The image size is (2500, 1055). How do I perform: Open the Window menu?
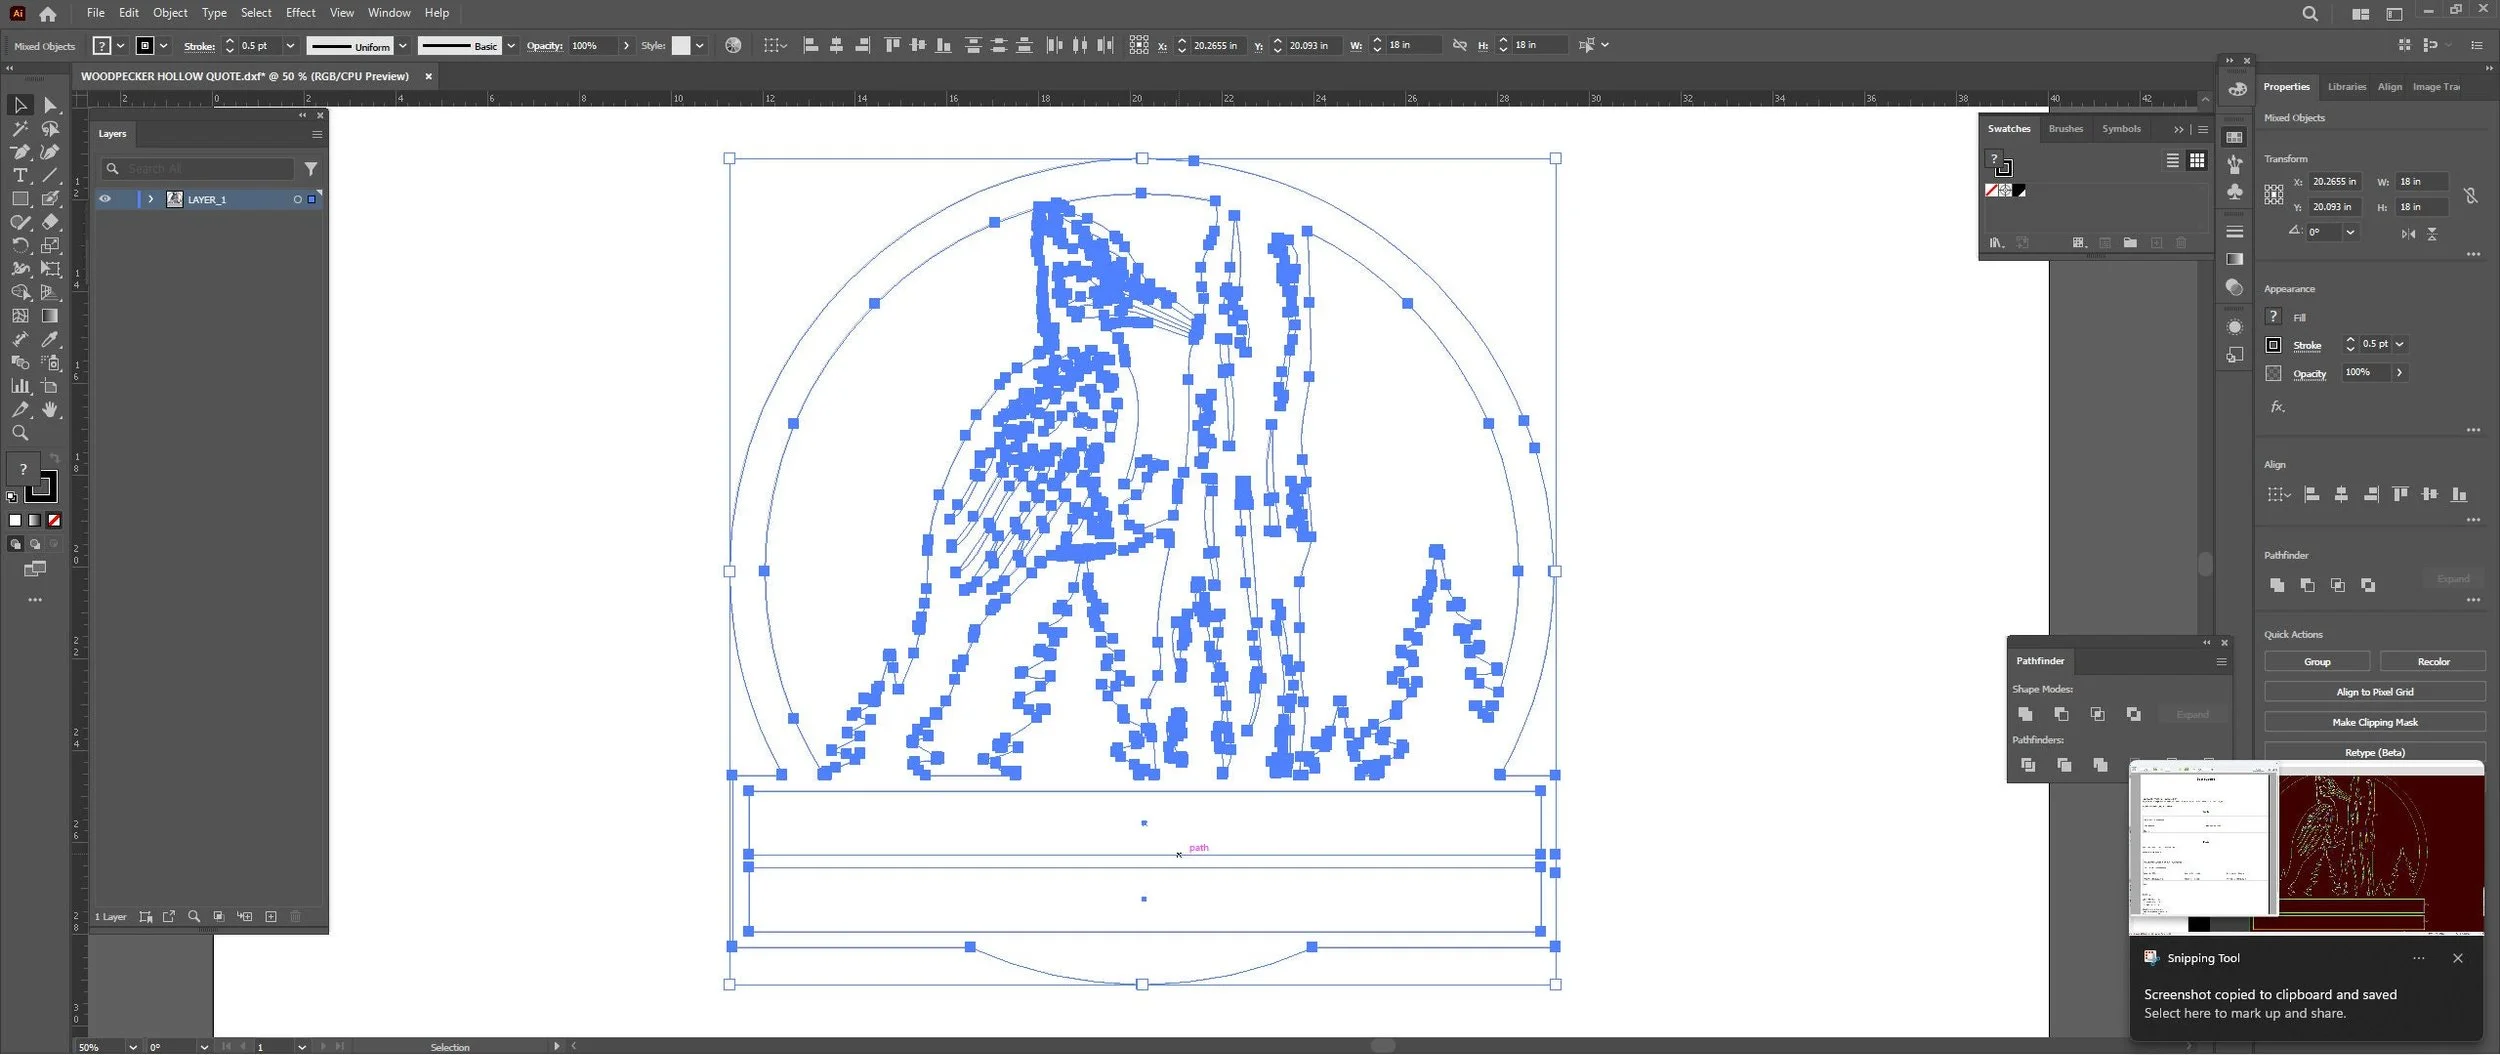click(x=389, y=13)
